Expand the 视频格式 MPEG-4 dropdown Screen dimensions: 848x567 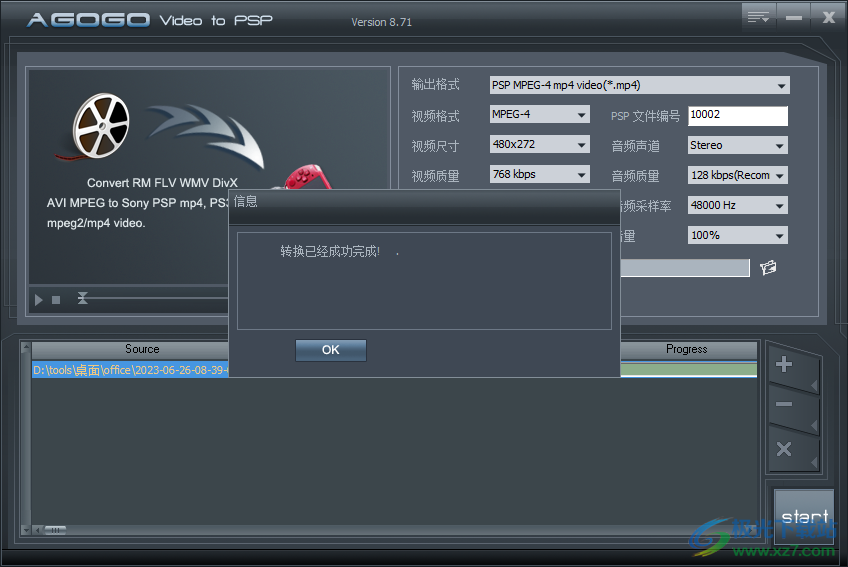pyautogui.click(x=539, y=115)
